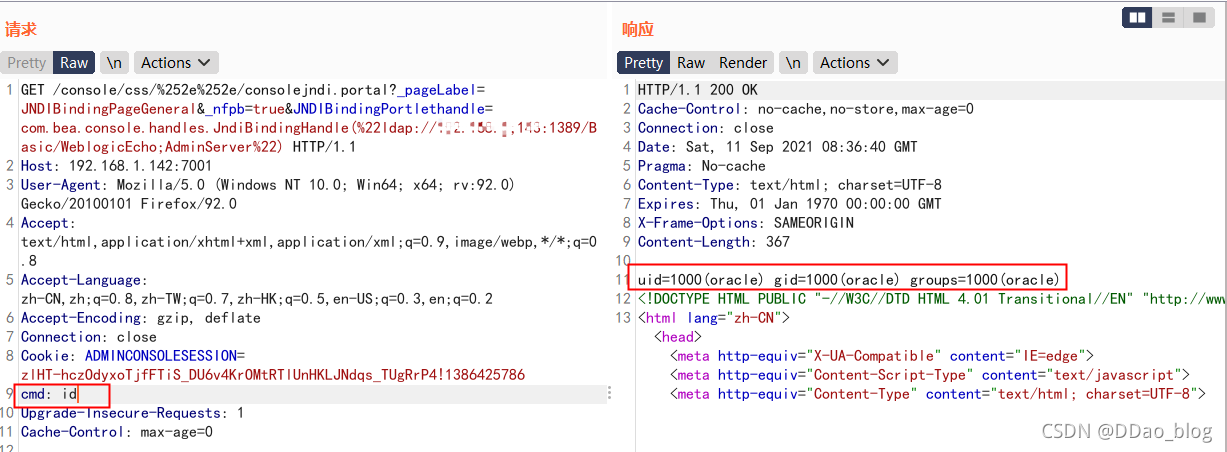Click the '<html lang="zh-CN">' line

(714, 318)
